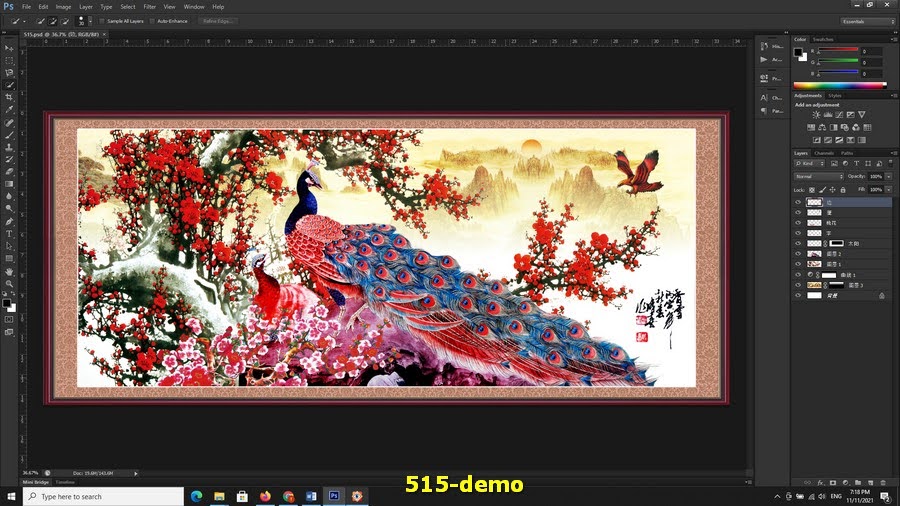Screen dimensions: 900x506
Task: Hide the topmost selected layer's eye icon
Action: [x=798, y=202]
